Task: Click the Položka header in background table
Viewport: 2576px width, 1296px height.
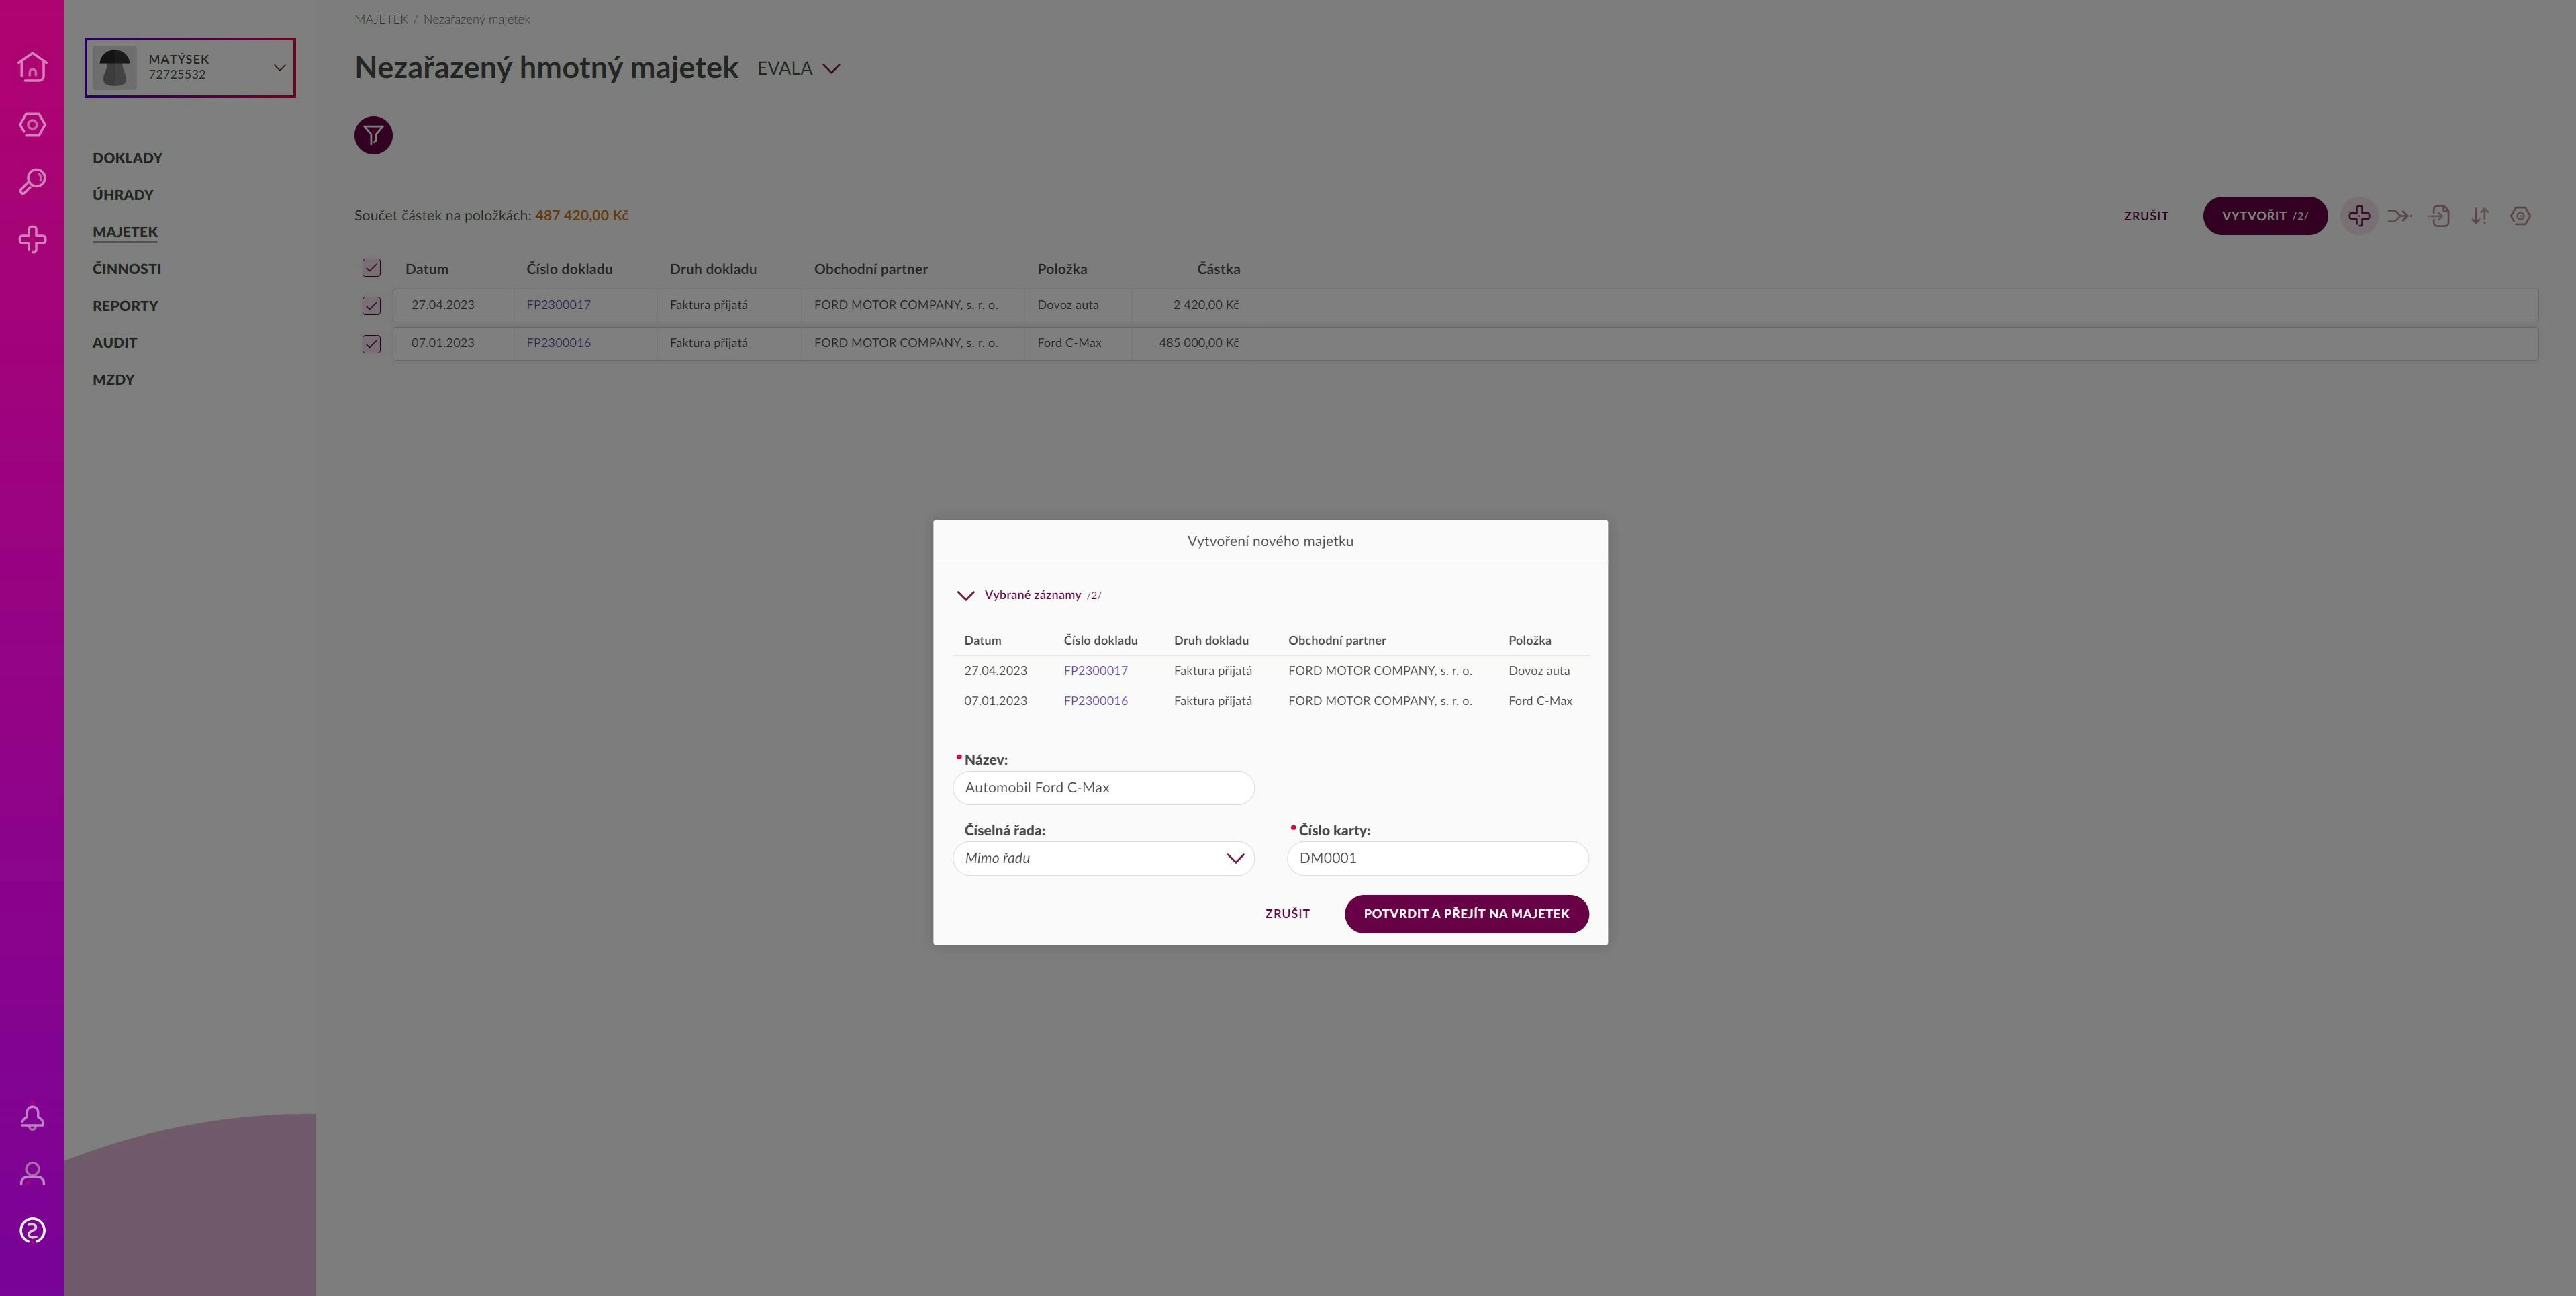Action: (1062, 269)
